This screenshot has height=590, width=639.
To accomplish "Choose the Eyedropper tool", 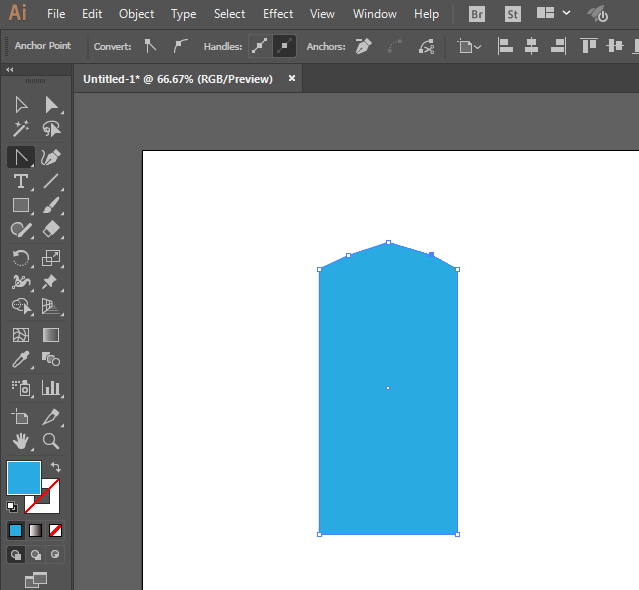I will pyautogui.click(x=20, y=360).
